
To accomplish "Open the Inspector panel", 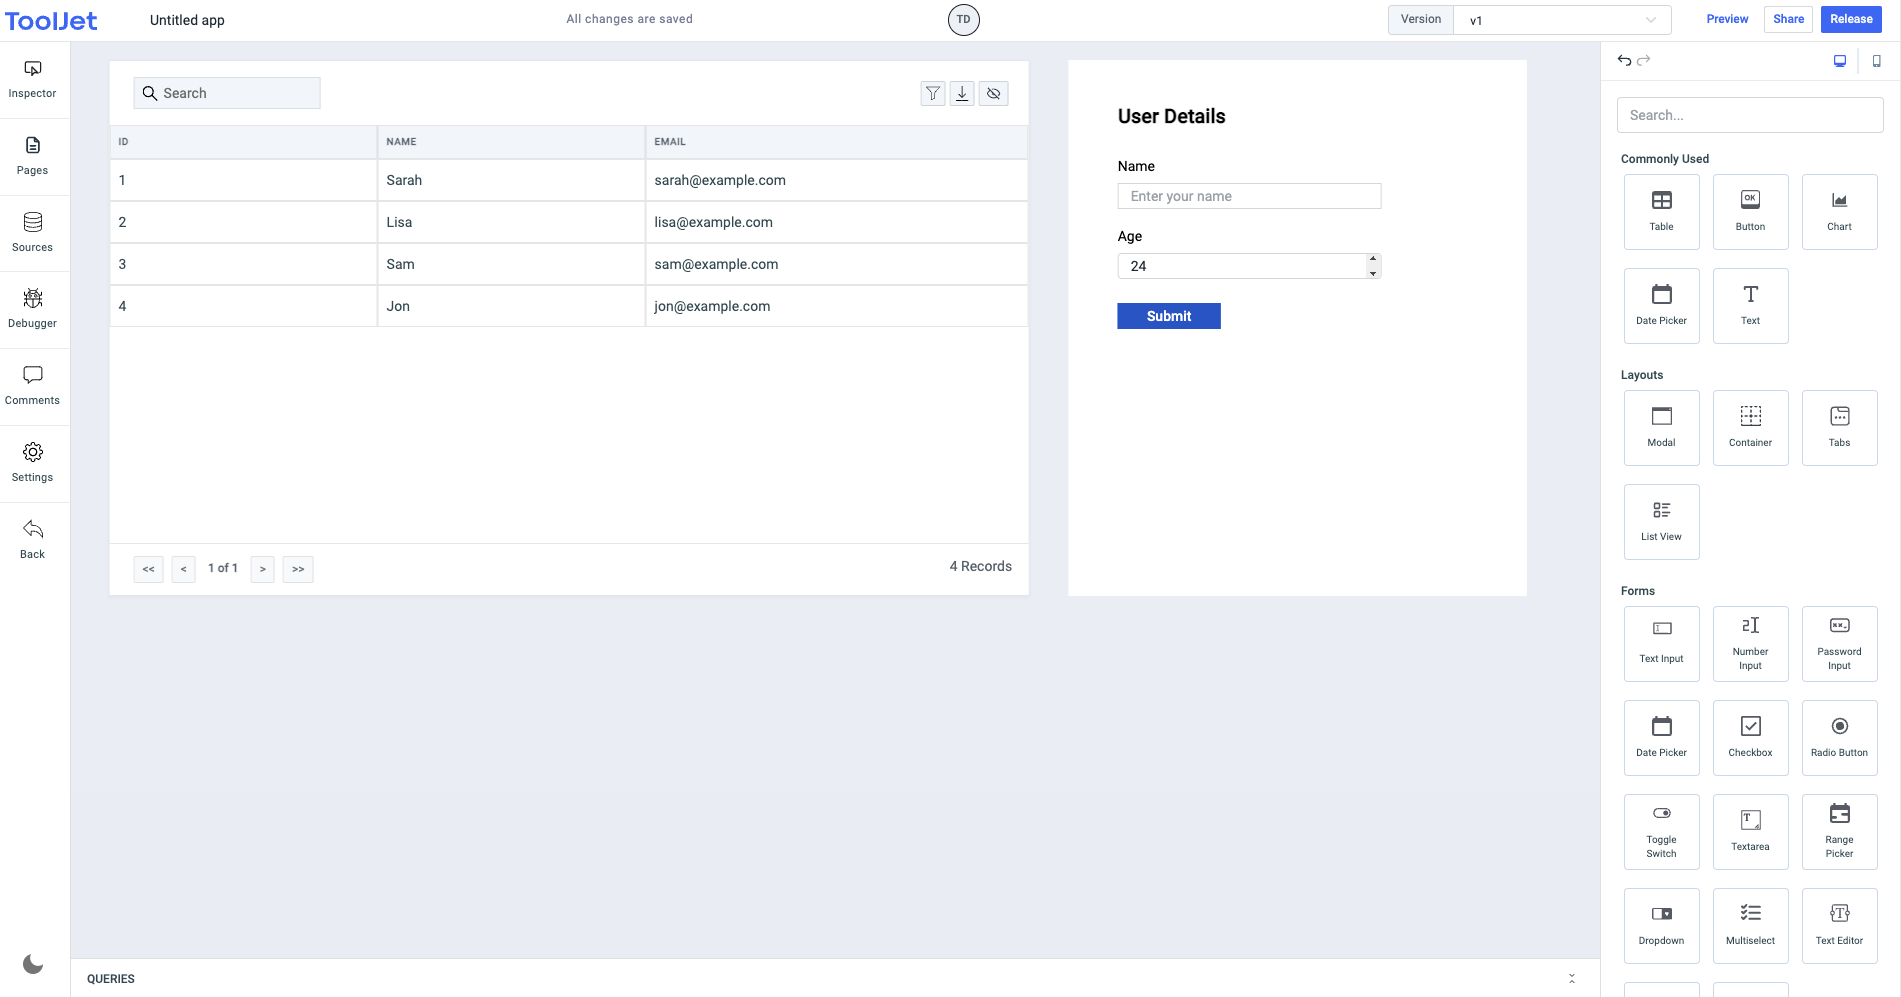I will point(33,79).
